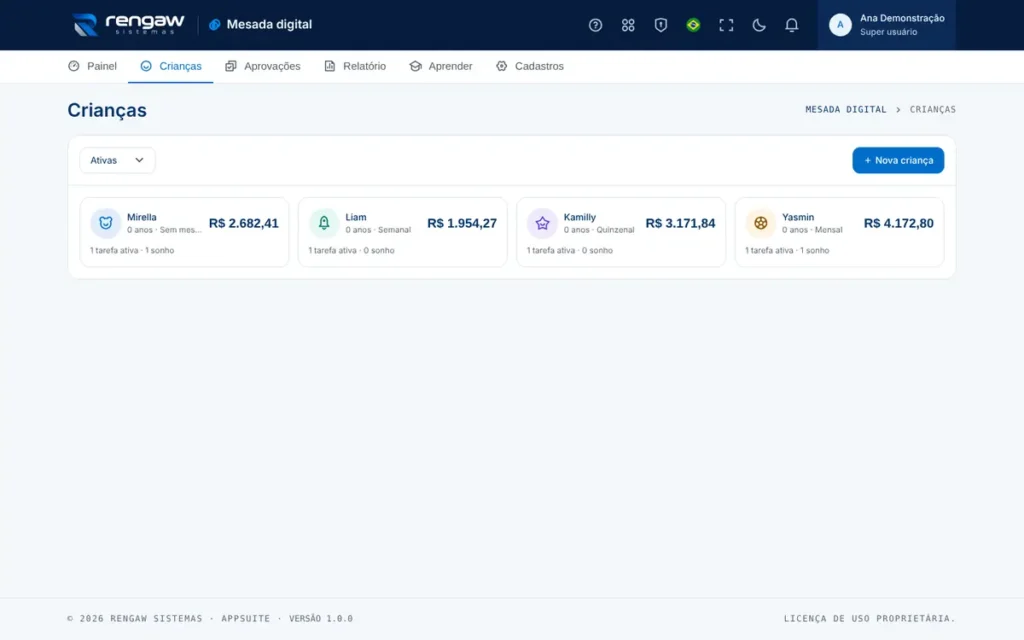Open Mirella's child card name
1024x640 pixels.
point(142,217)
